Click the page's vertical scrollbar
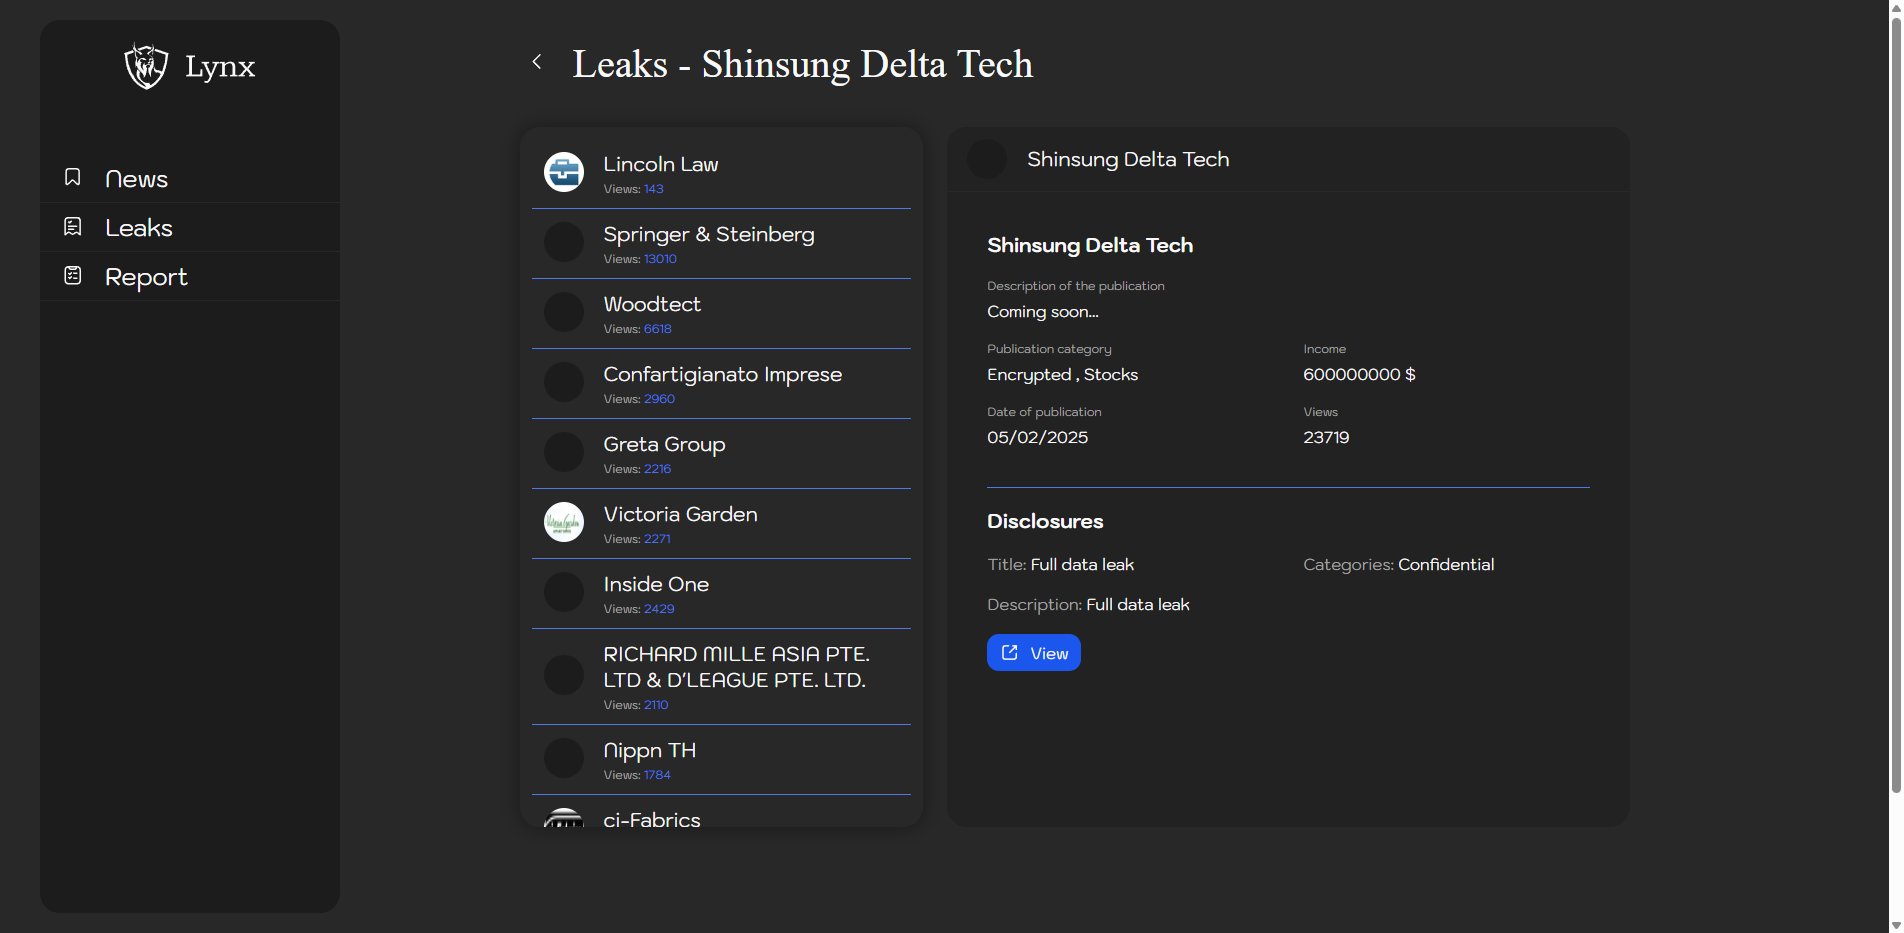The width and height of the screenshot is (1904, 933). click(x=1895, y=400)
